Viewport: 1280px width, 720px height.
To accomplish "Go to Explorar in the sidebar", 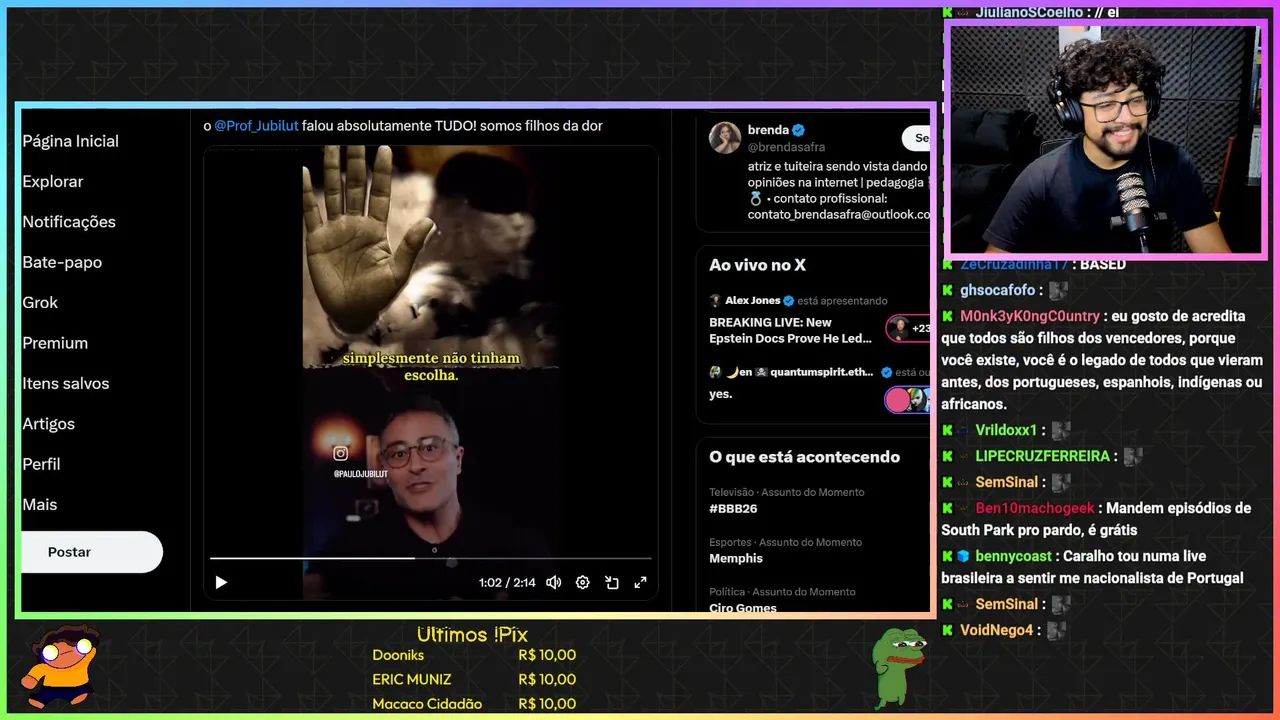I will tap(53, 181).
